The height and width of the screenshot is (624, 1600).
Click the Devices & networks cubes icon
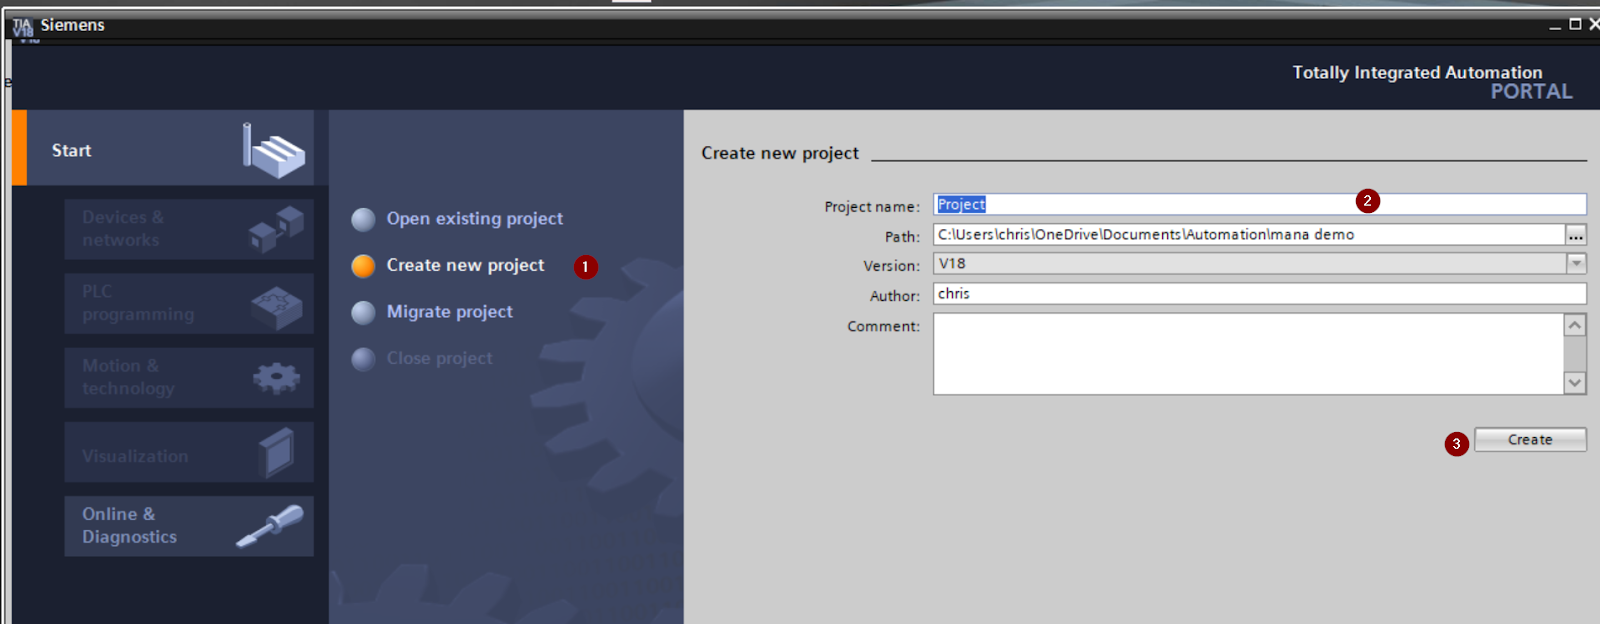(276, 229)
